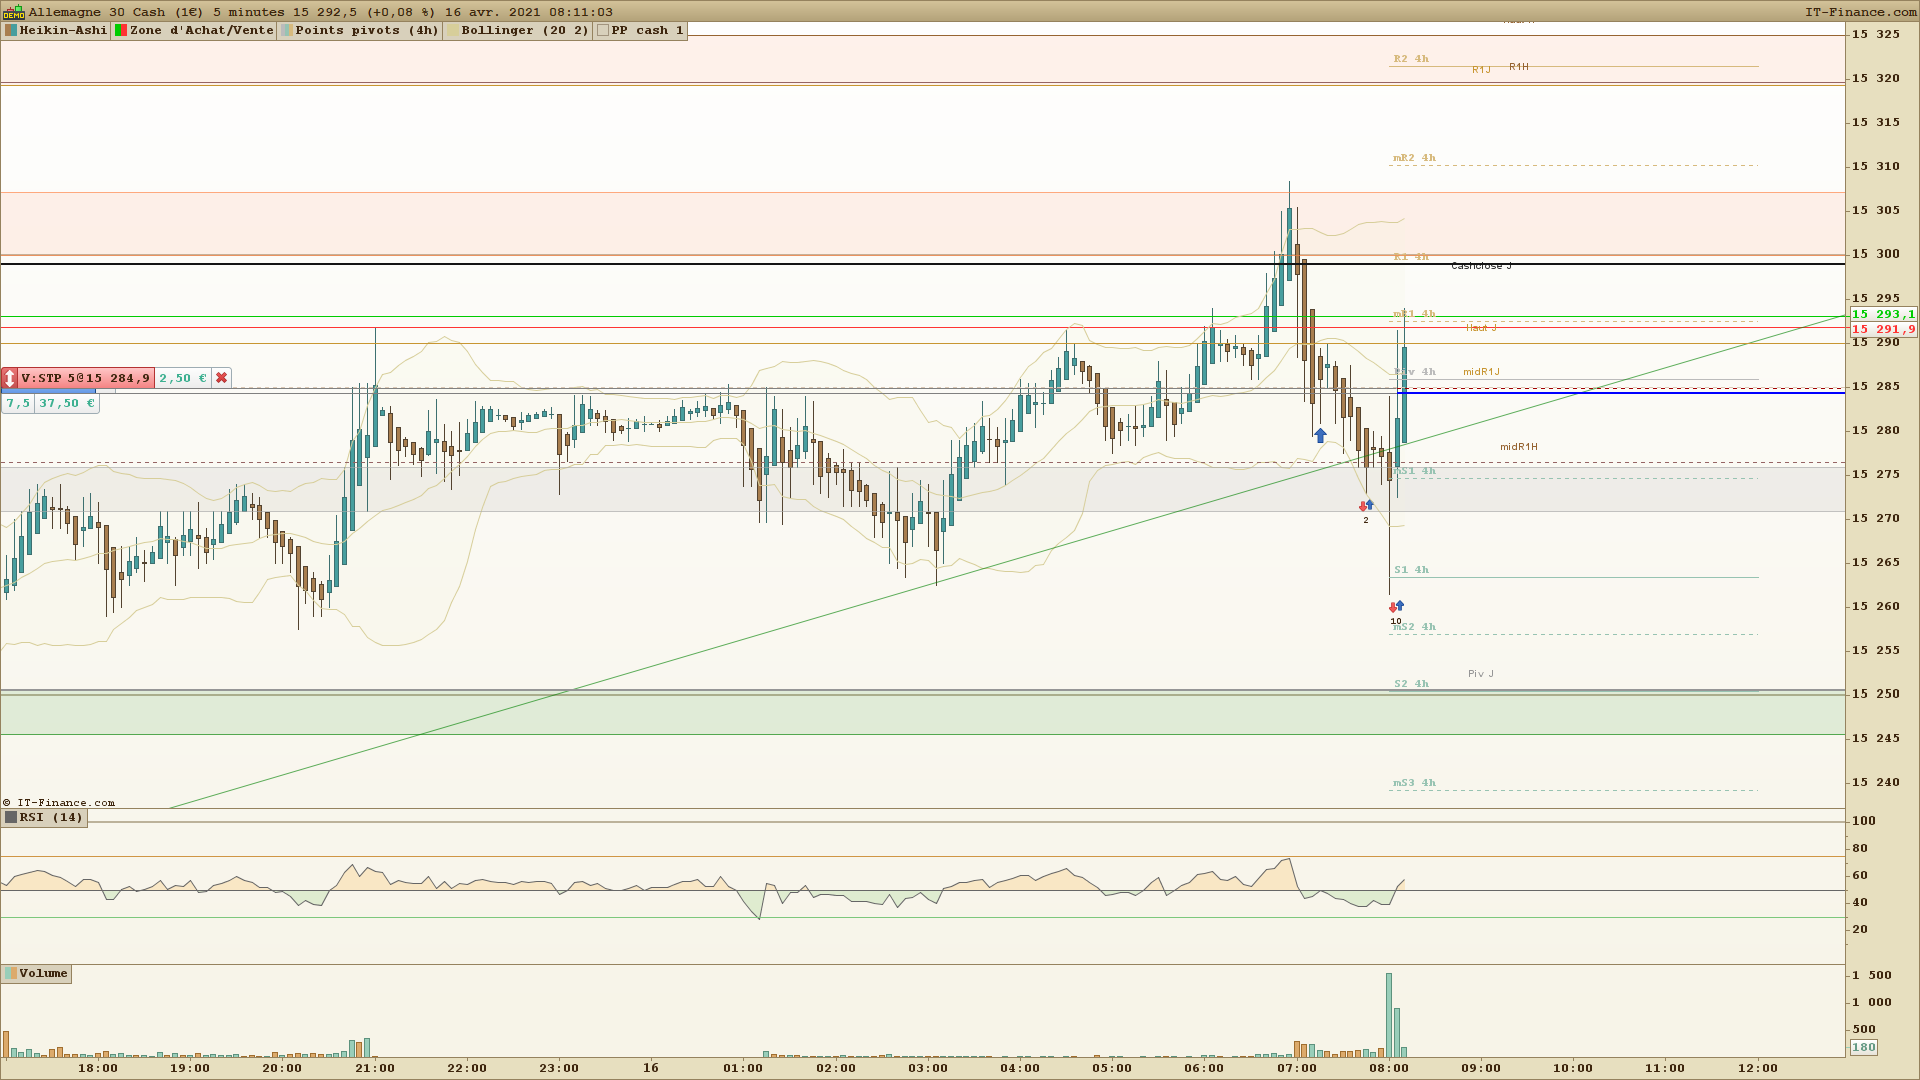Click the DEMO chart icon in title bar

[x=13, y=12]
